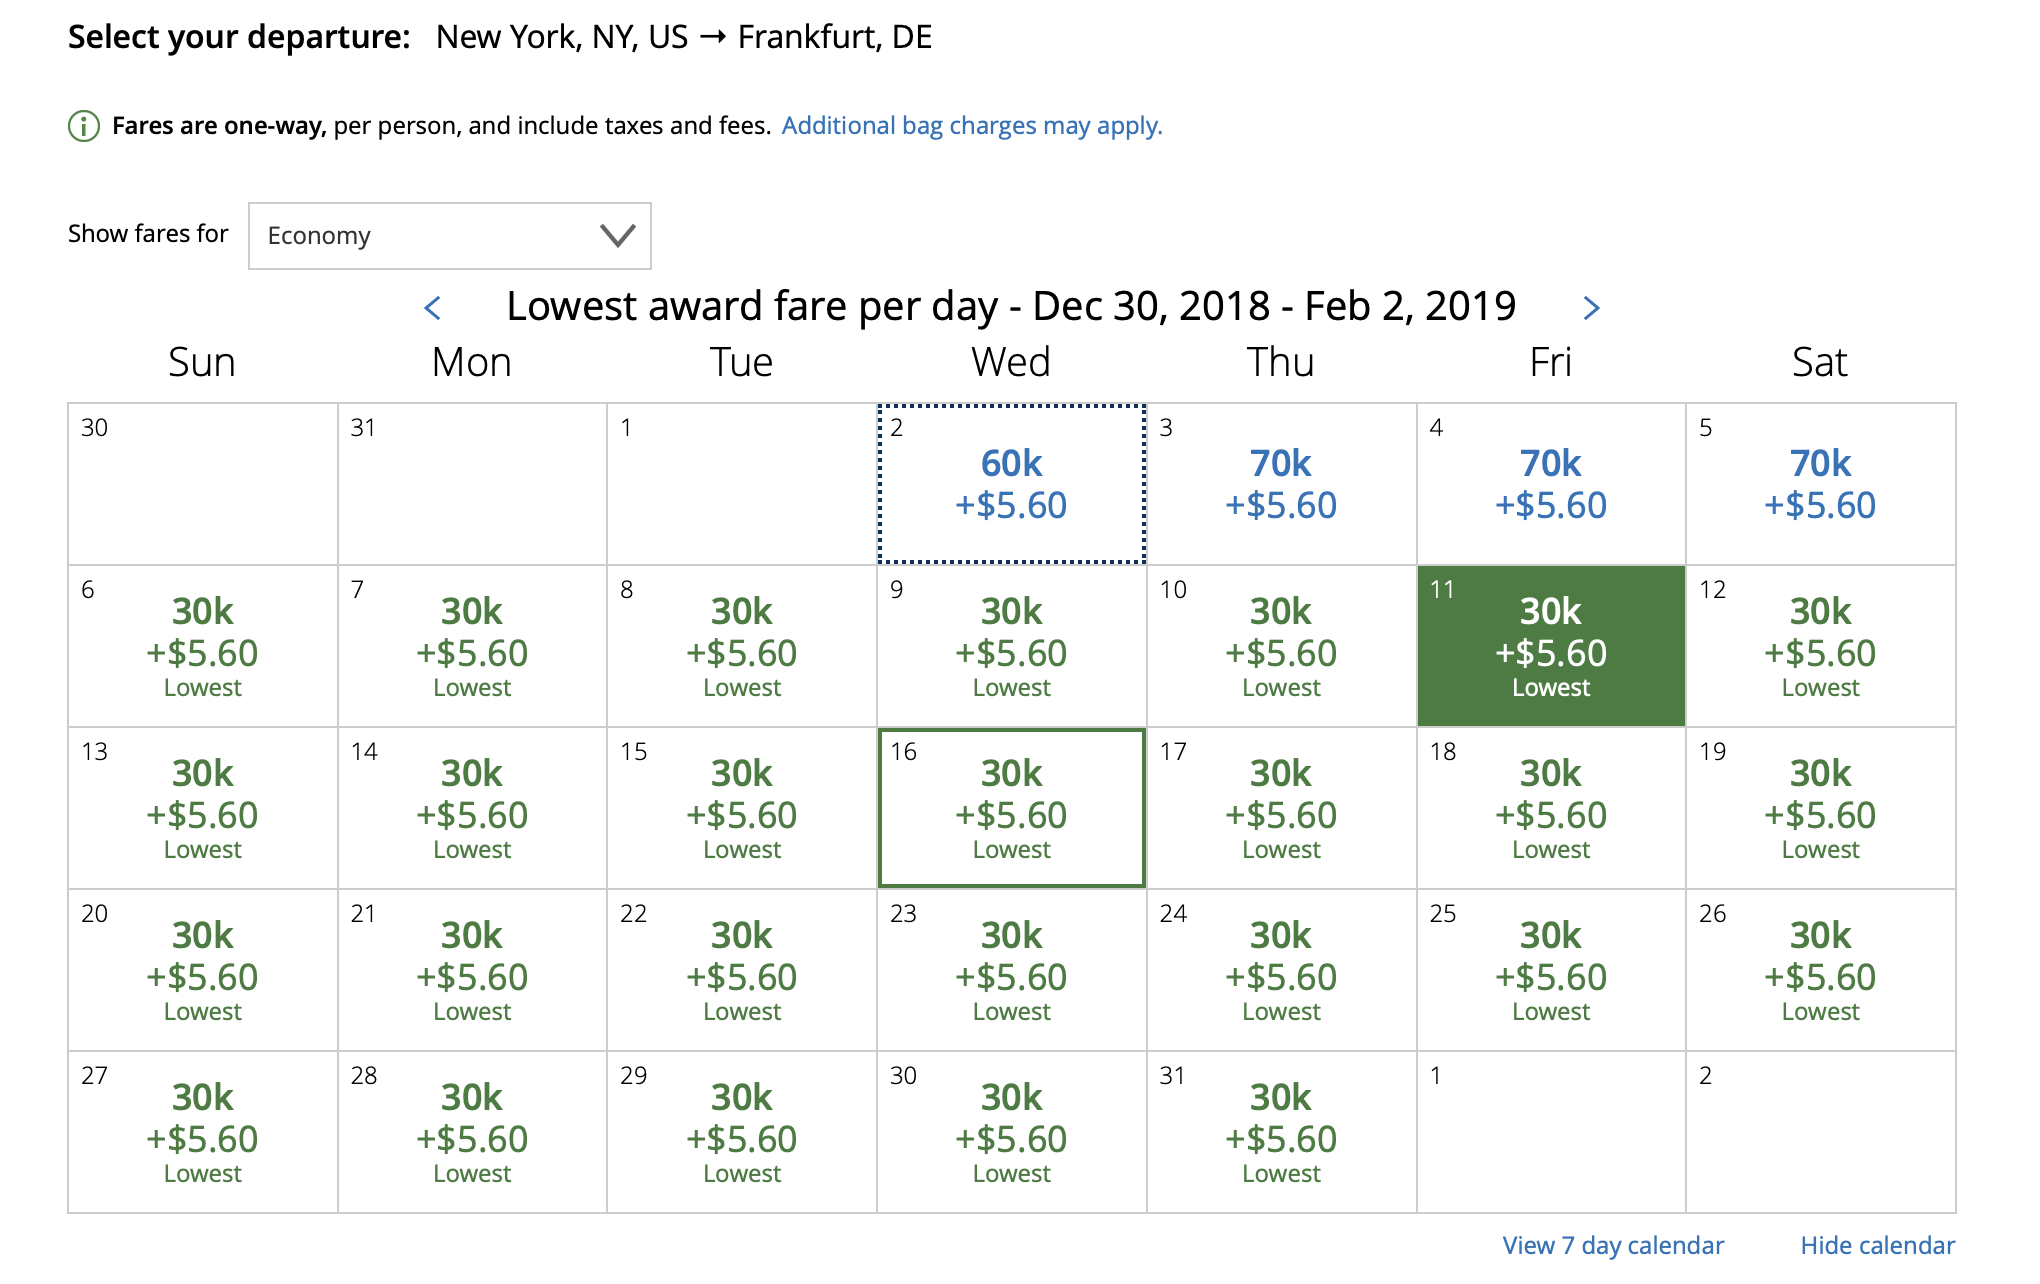Open the View 7 day calendar link
This screenshot has width=2040, height=1284.
pyautogui.click(x=1613, y=1245)
